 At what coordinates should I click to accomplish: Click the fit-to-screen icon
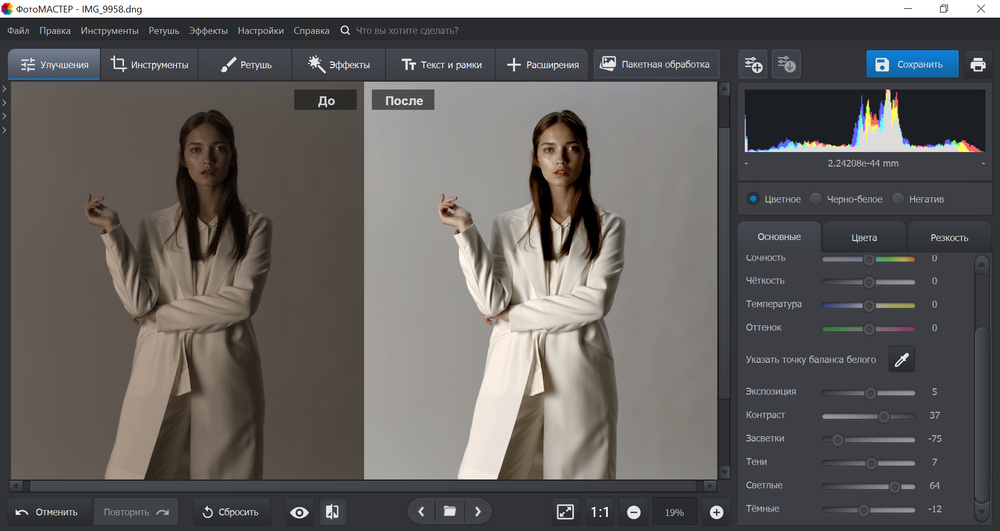click(566, 512)
